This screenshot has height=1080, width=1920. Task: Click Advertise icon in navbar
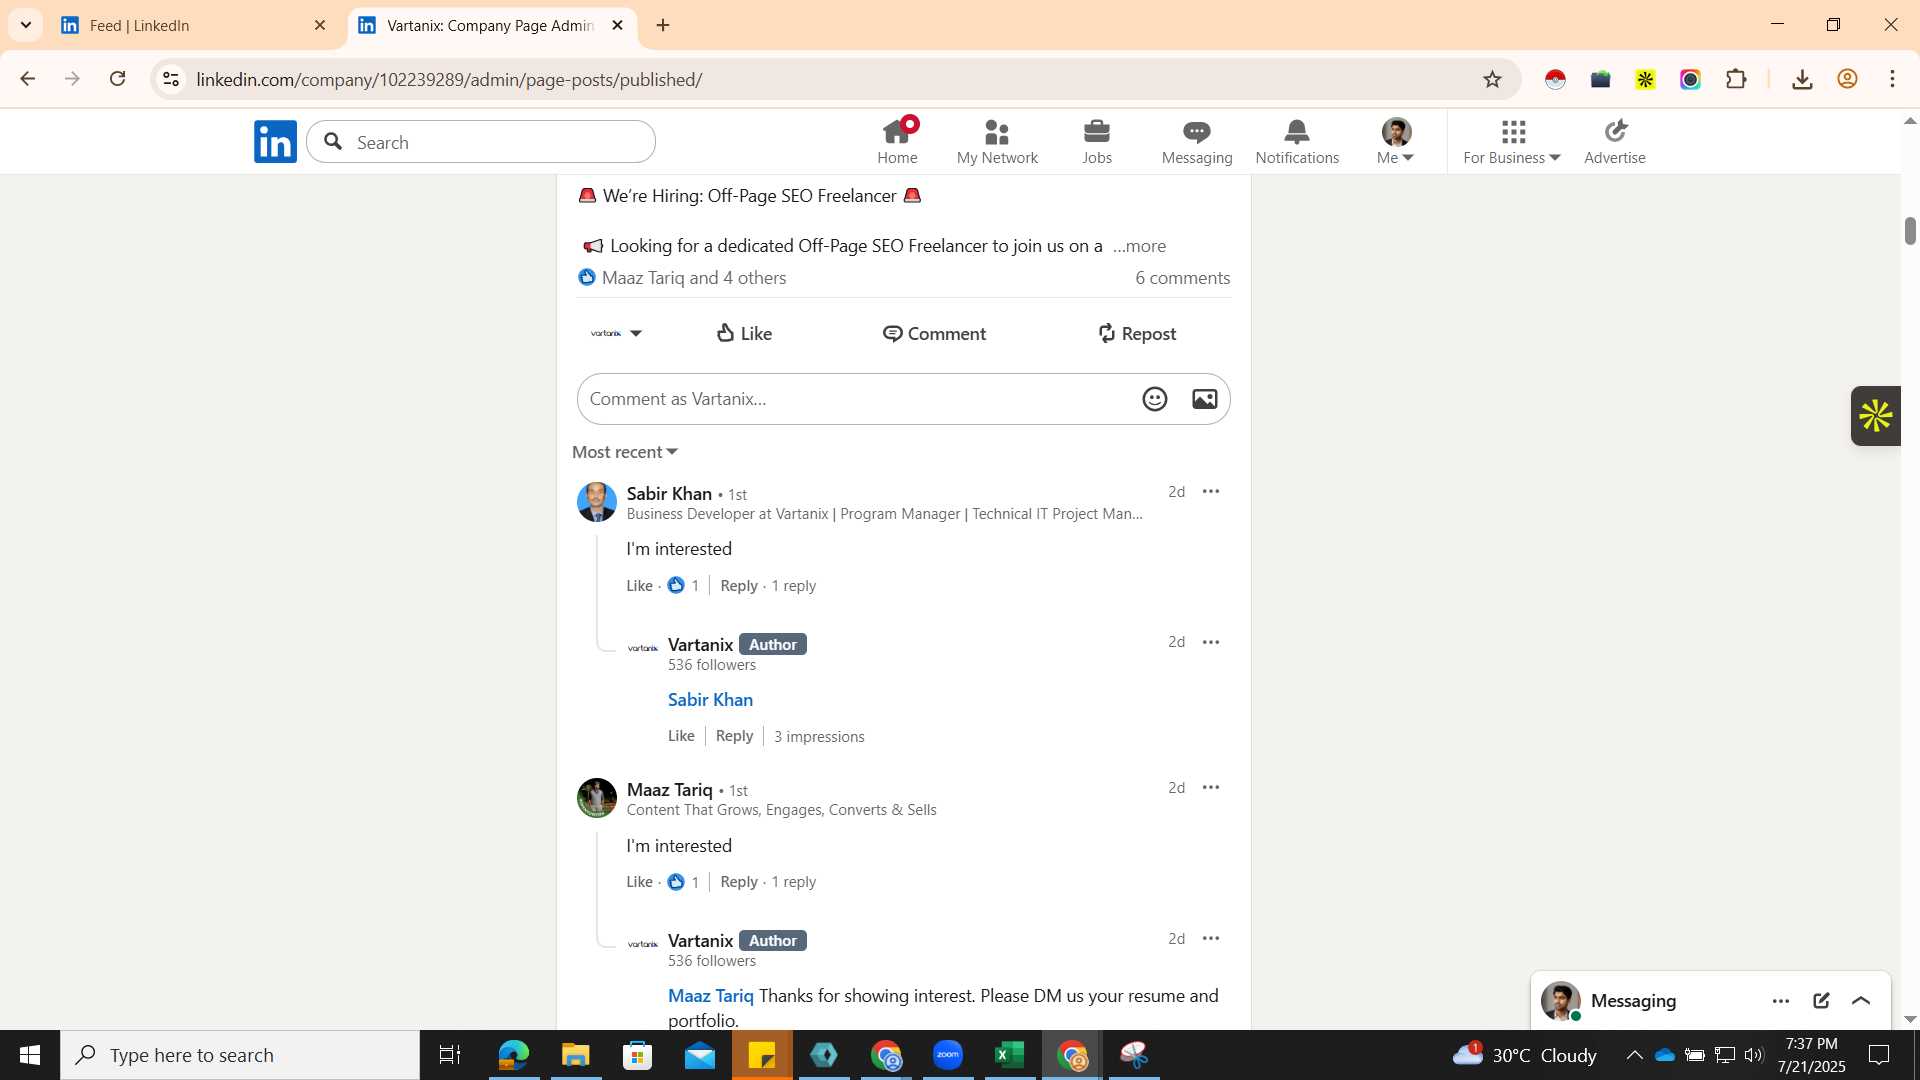click(1615, 141)
